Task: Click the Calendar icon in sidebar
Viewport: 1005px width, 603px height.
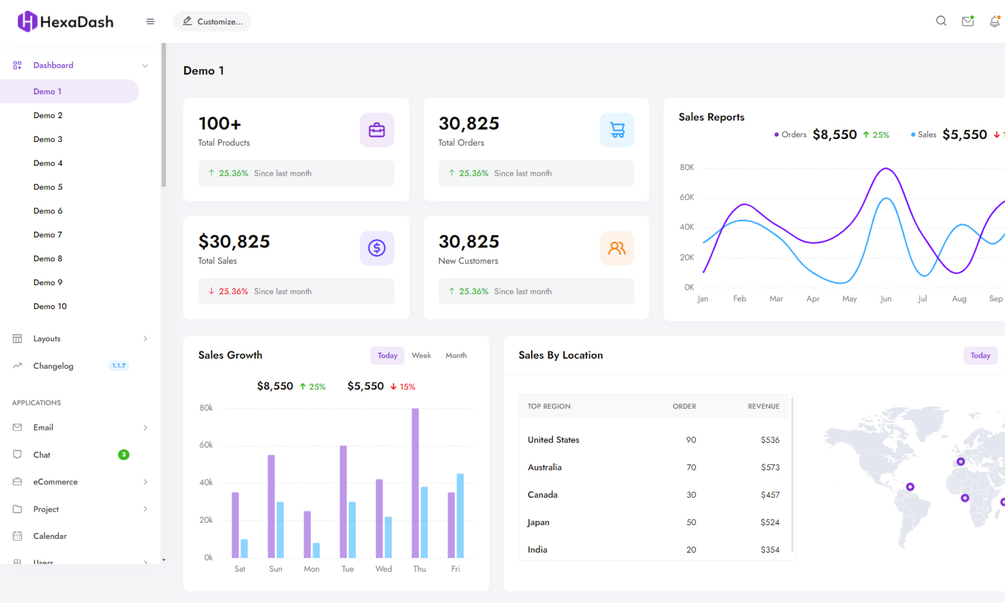Action: pos(17,536)
